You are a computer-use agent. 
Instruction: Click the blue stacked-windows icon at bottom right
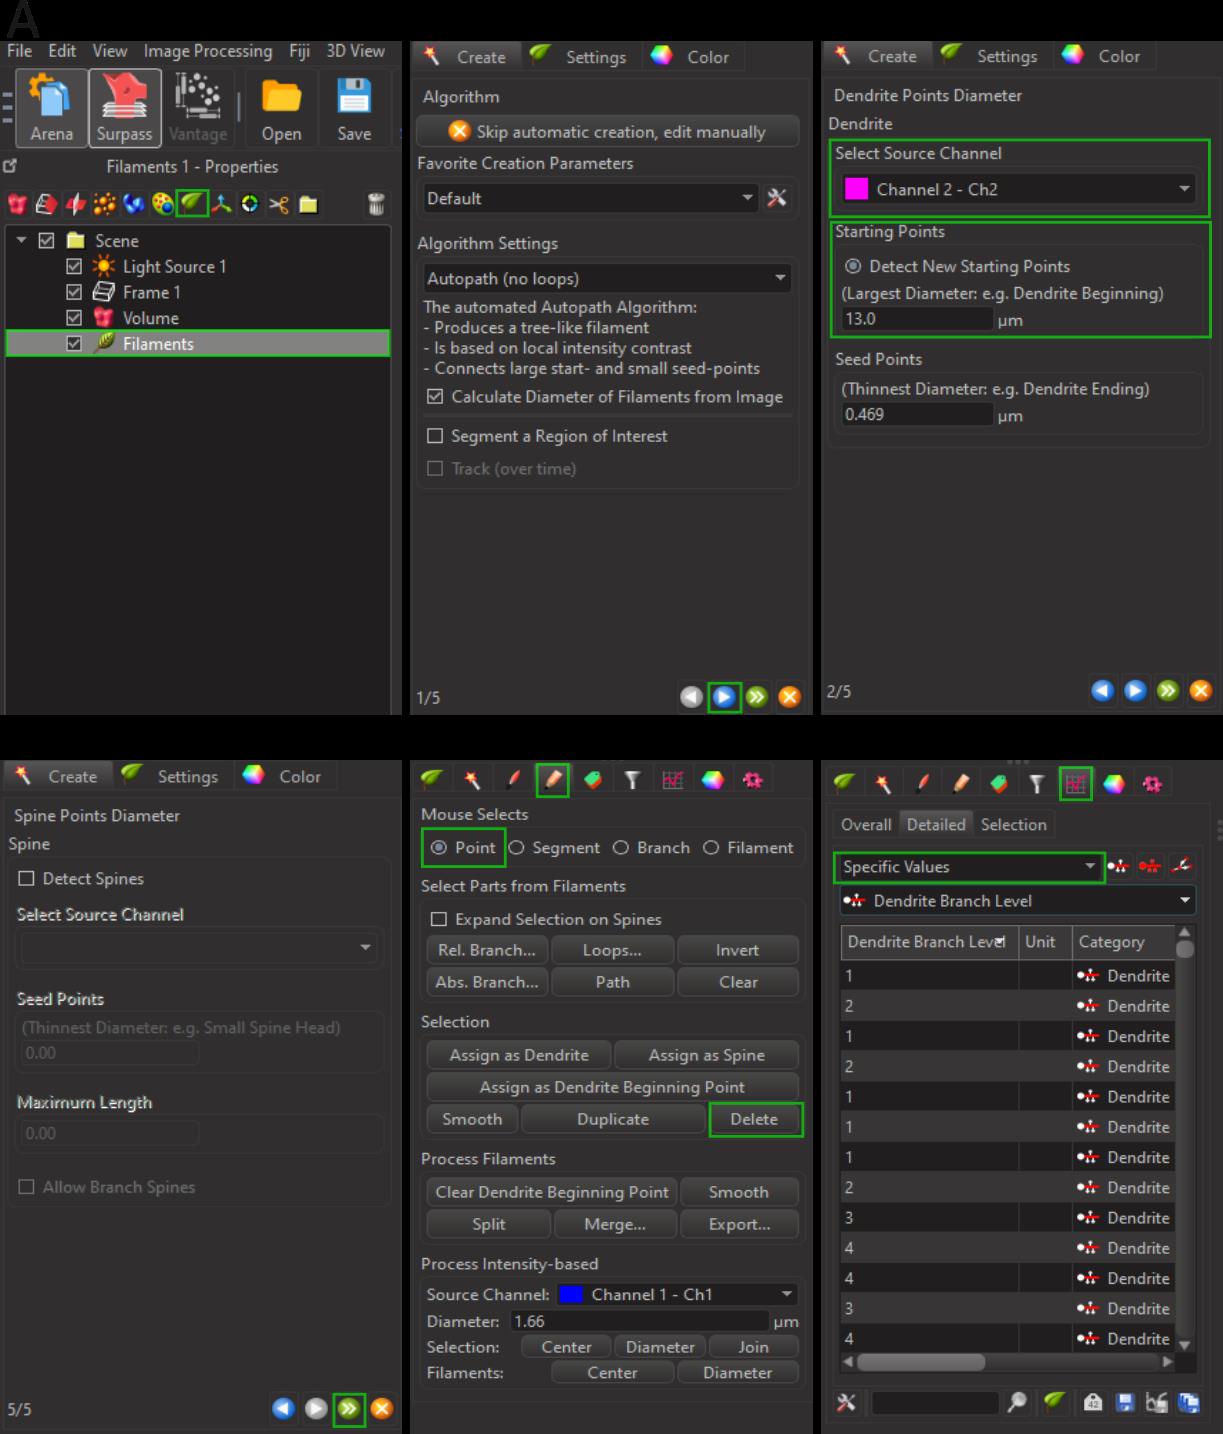pos(1188,1403)
